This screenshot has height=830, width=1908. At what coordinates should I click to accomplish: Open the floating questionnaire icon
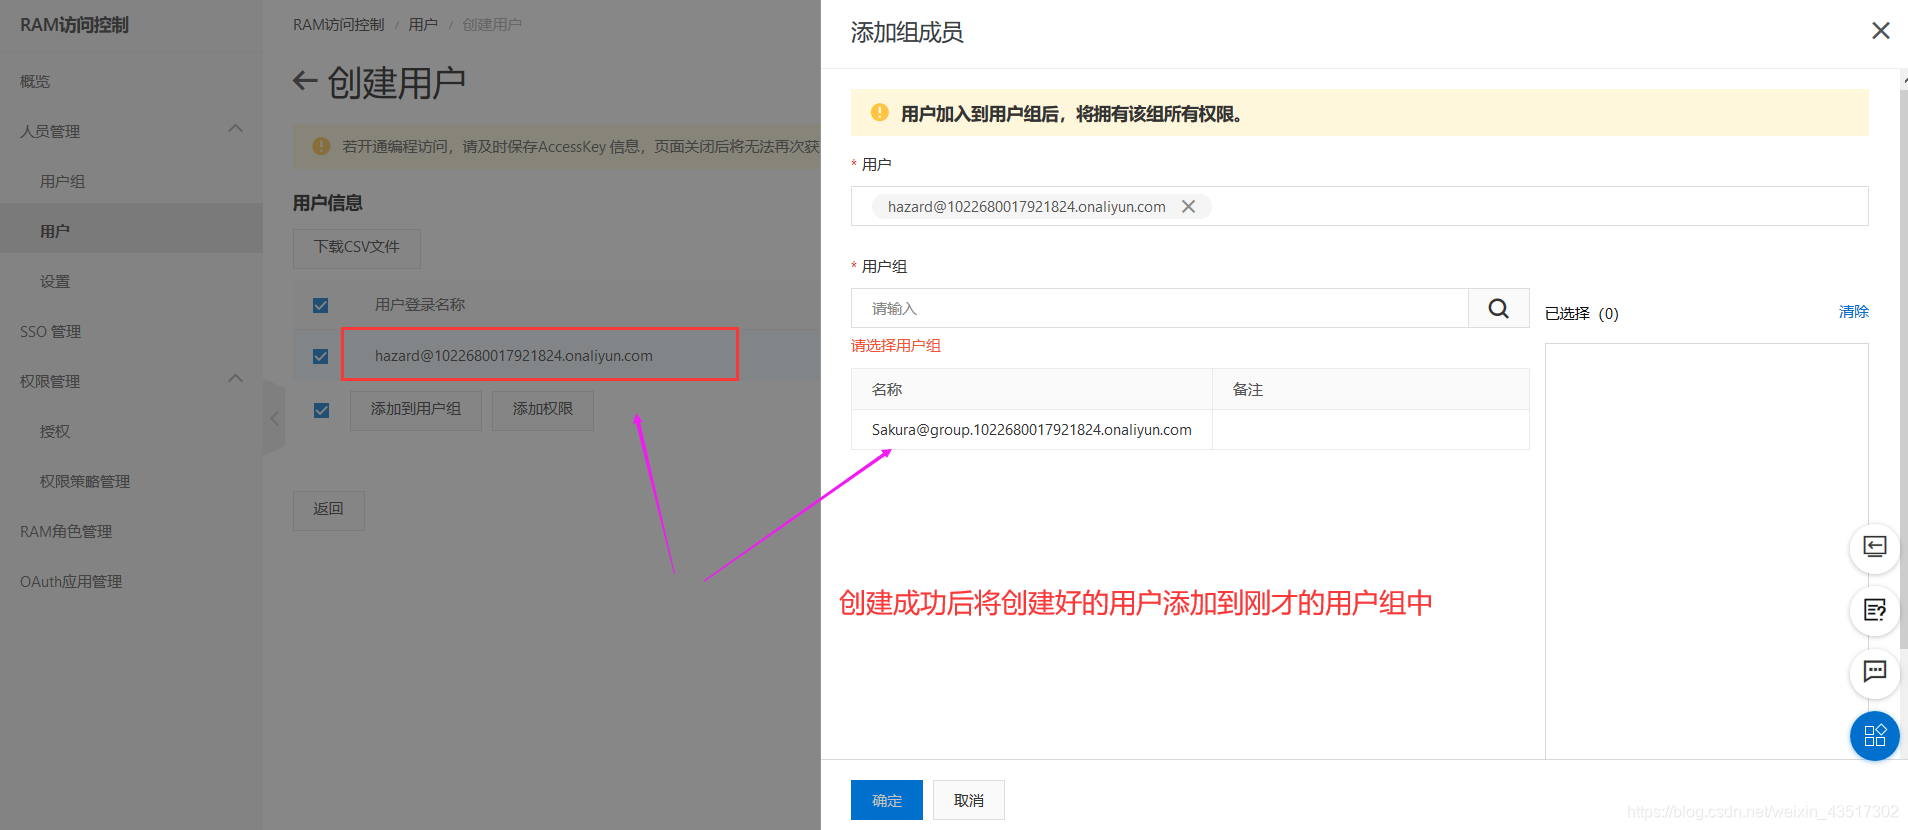1874,610
